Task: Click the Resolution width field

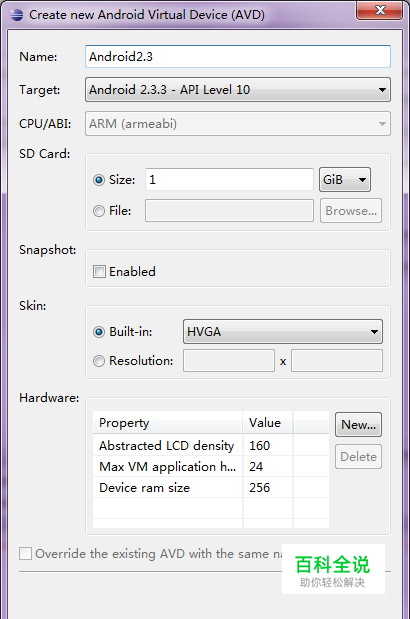Action: (x=229, y=360)
